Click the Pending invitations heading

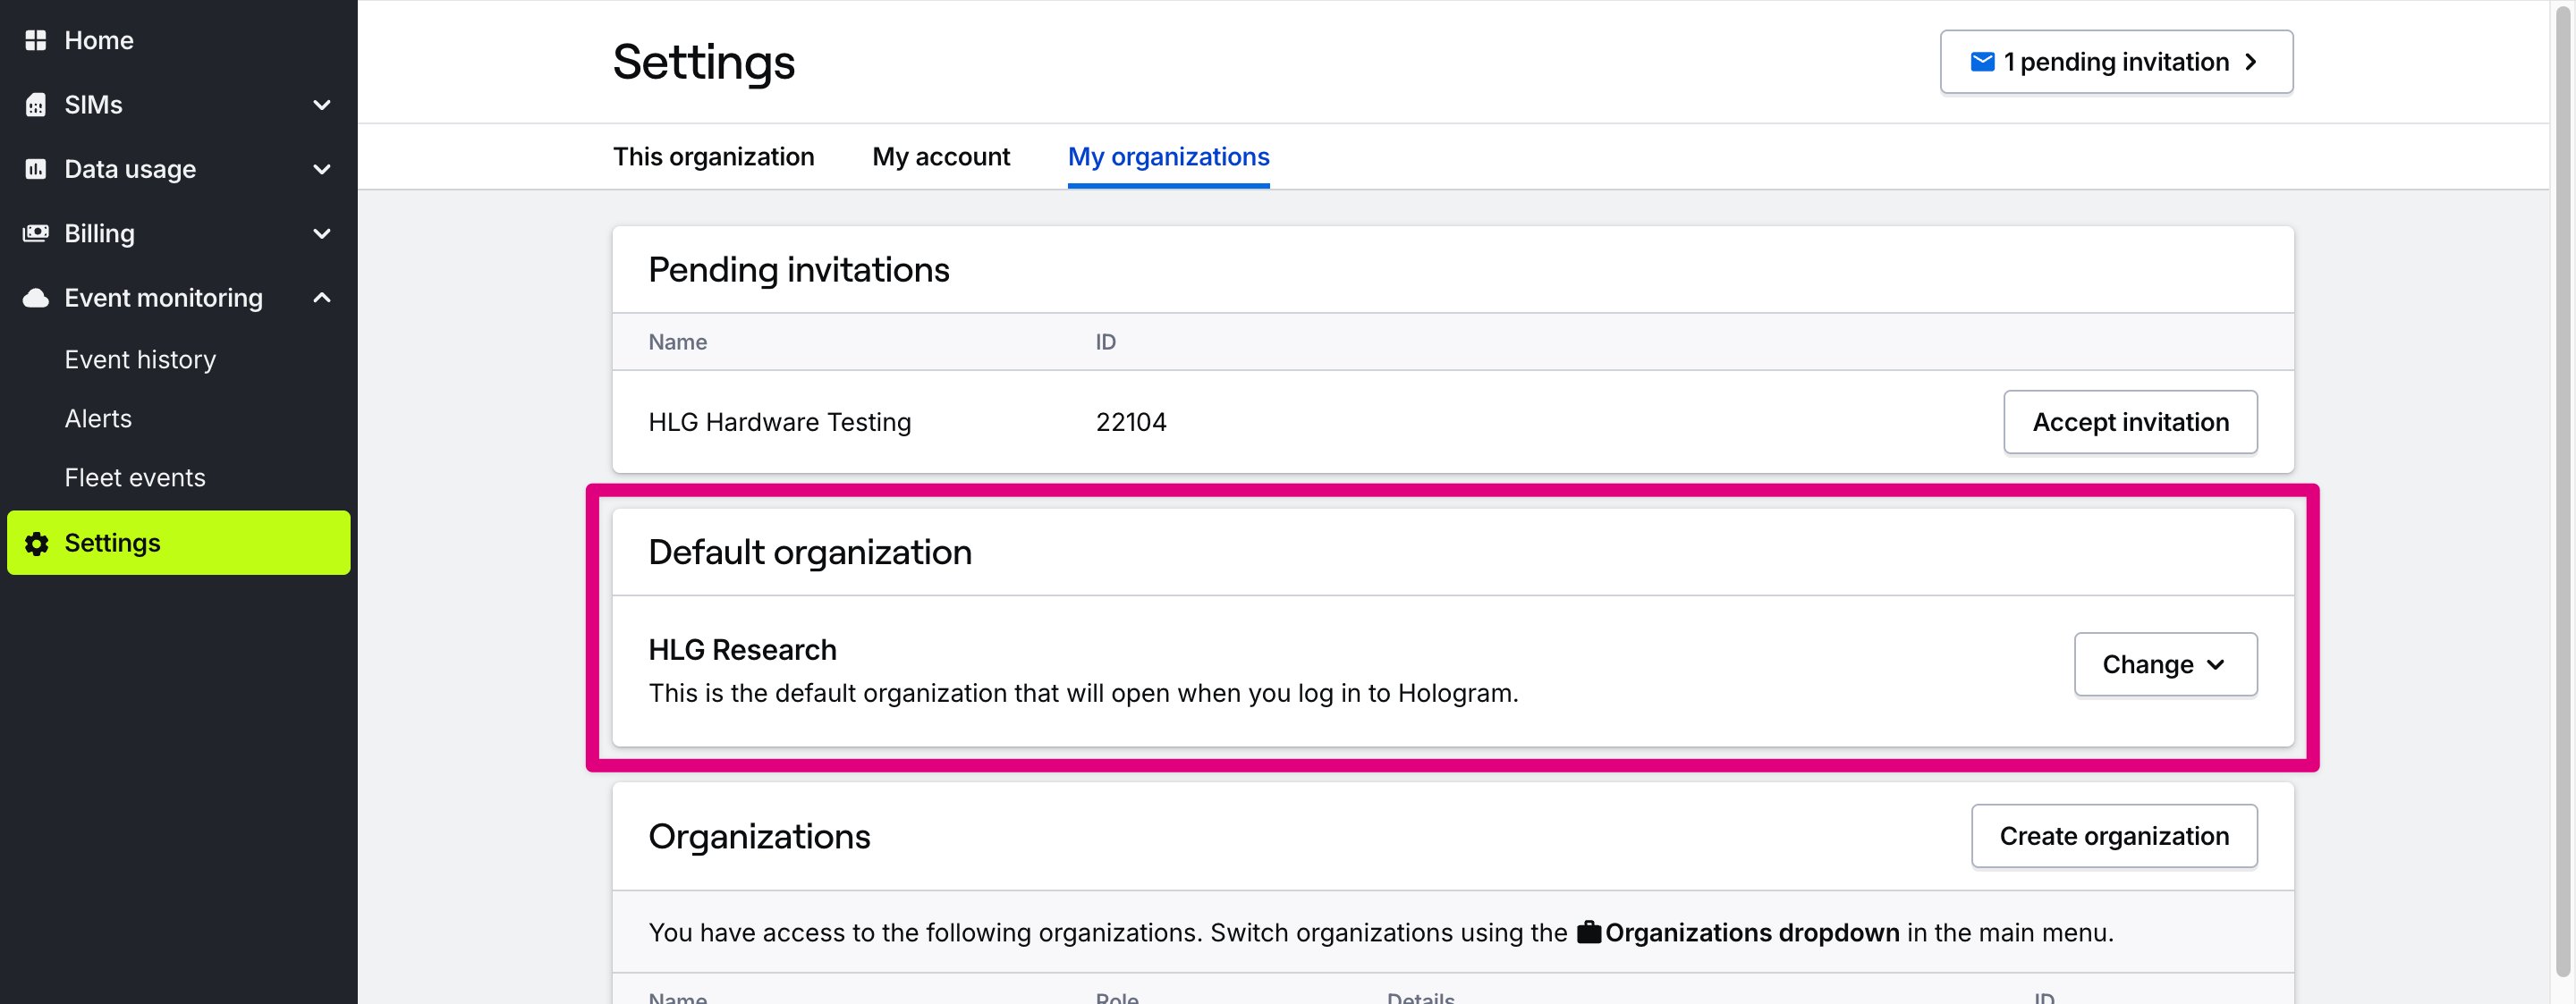[x=798, y=270]
